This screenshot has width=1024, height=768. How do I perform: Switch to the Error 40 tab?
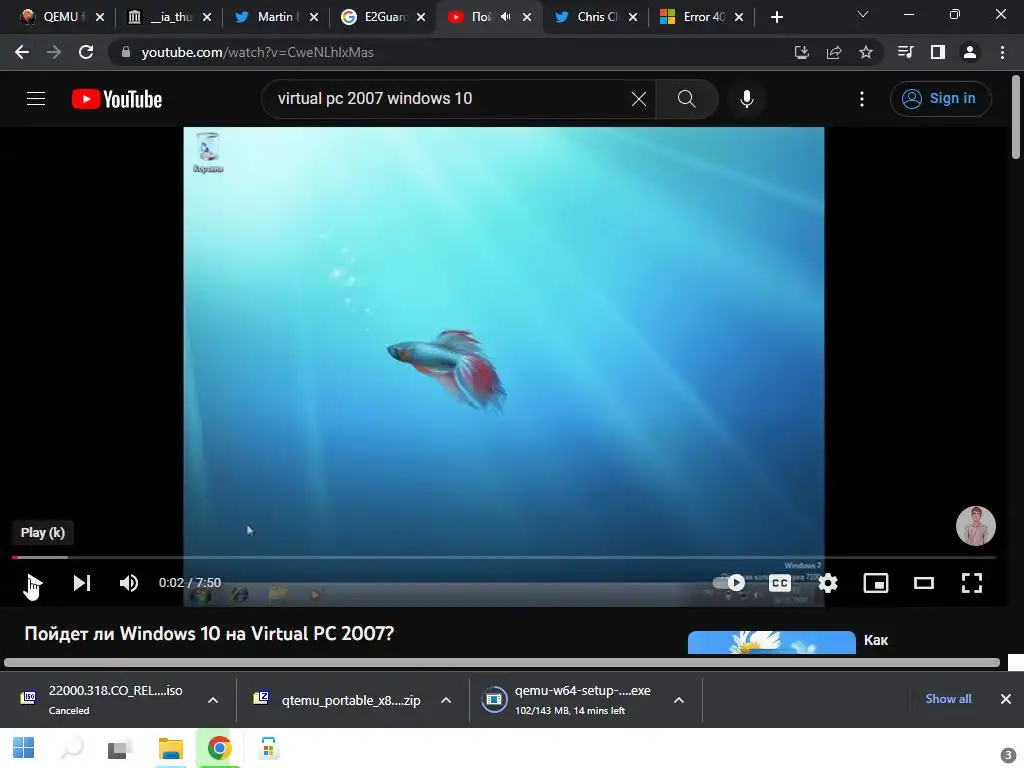[702, 17]
